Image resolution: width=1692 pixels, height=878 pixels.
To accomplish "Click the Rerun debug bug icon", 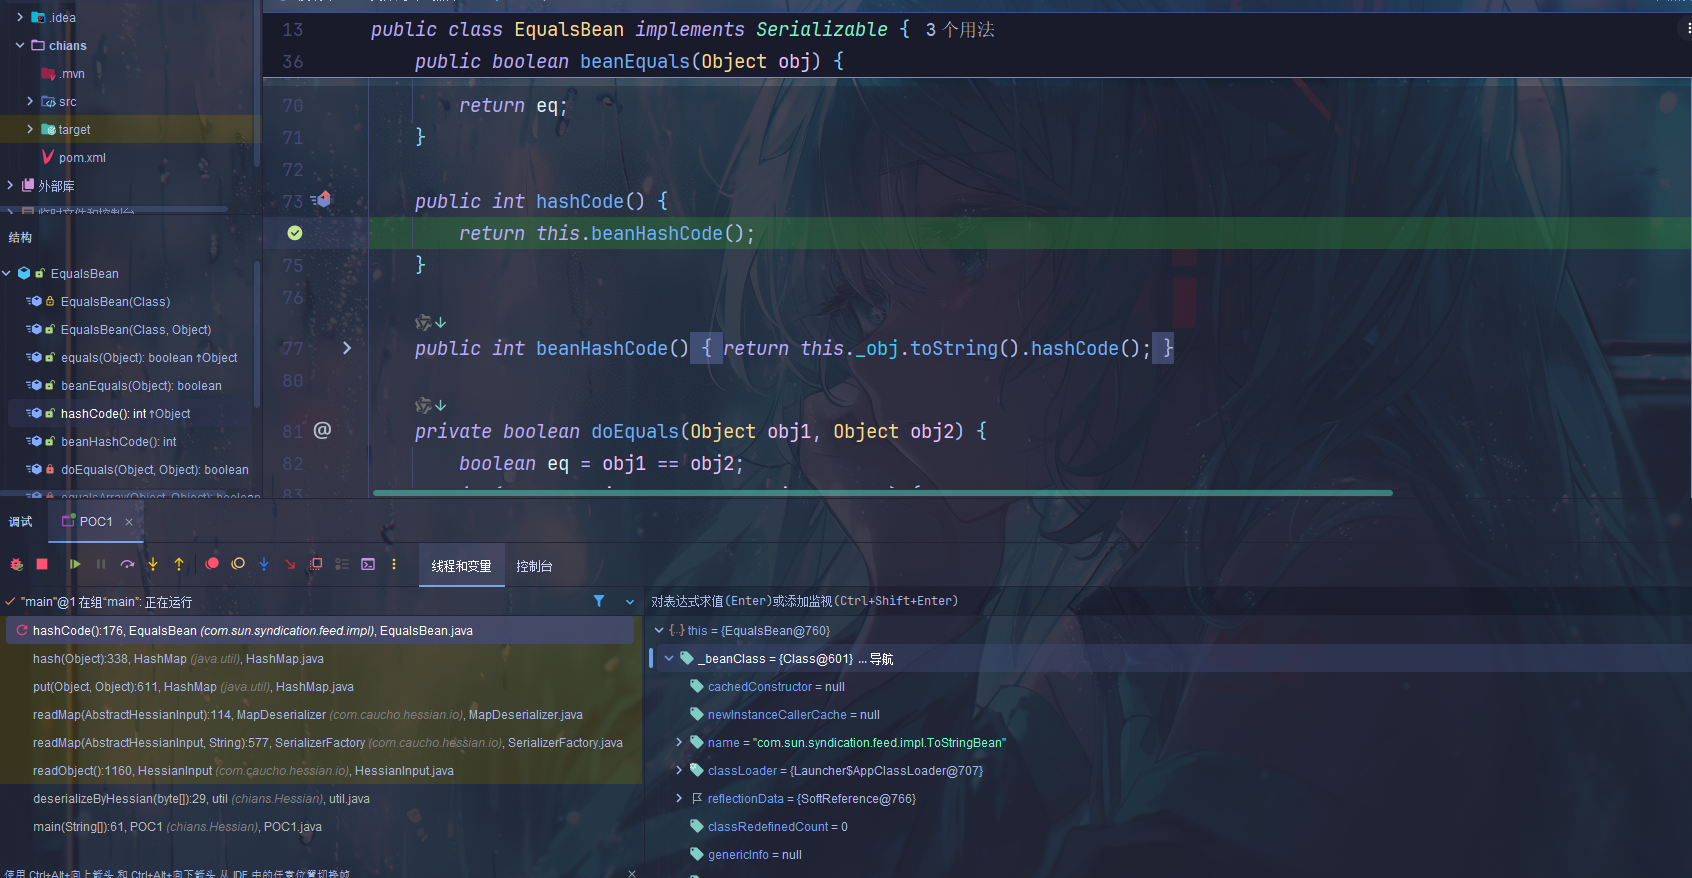I will pyautogui.click(x=16, y=565).
